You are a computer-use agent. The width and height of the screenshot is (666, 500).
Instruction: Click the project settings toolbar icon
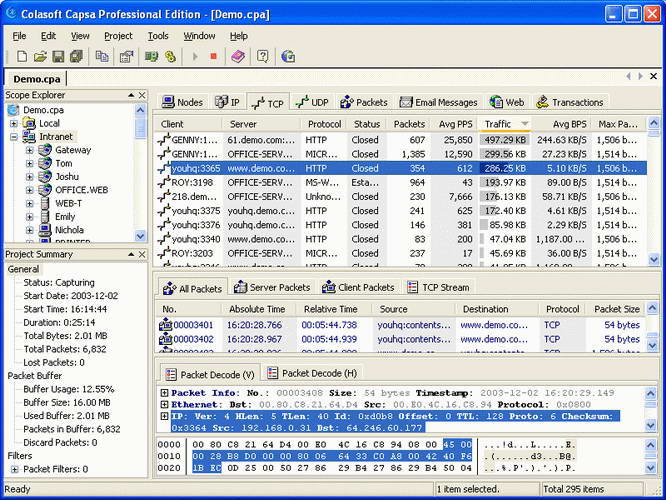pos(126,56)
